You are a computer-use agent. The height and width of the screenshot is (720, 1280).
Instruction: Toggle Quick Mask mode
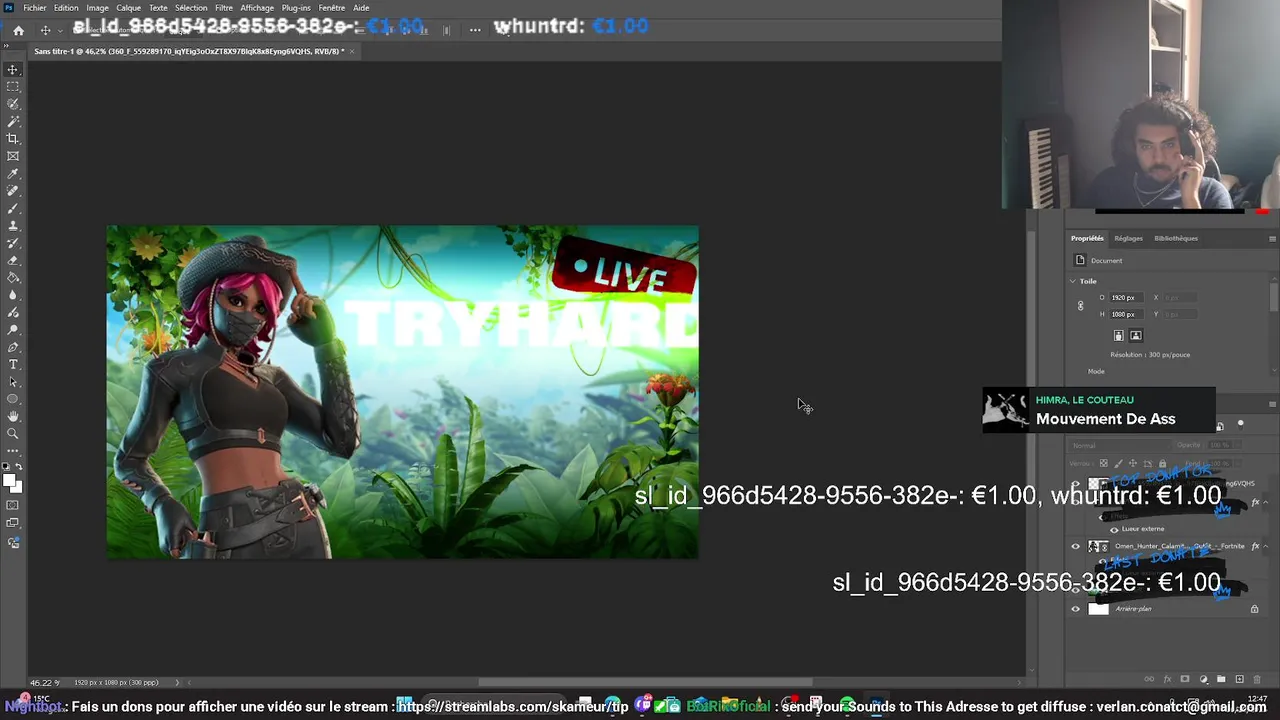tap(13, 504)
